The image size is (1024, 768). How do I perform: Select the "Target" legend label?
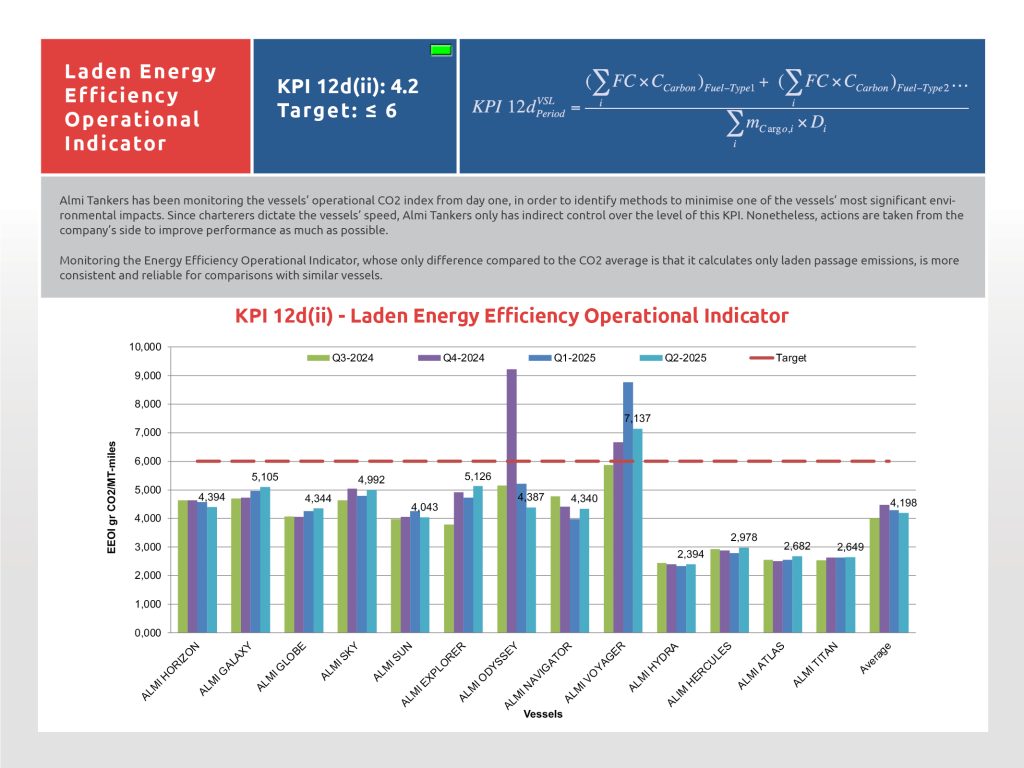pos(791,358)
